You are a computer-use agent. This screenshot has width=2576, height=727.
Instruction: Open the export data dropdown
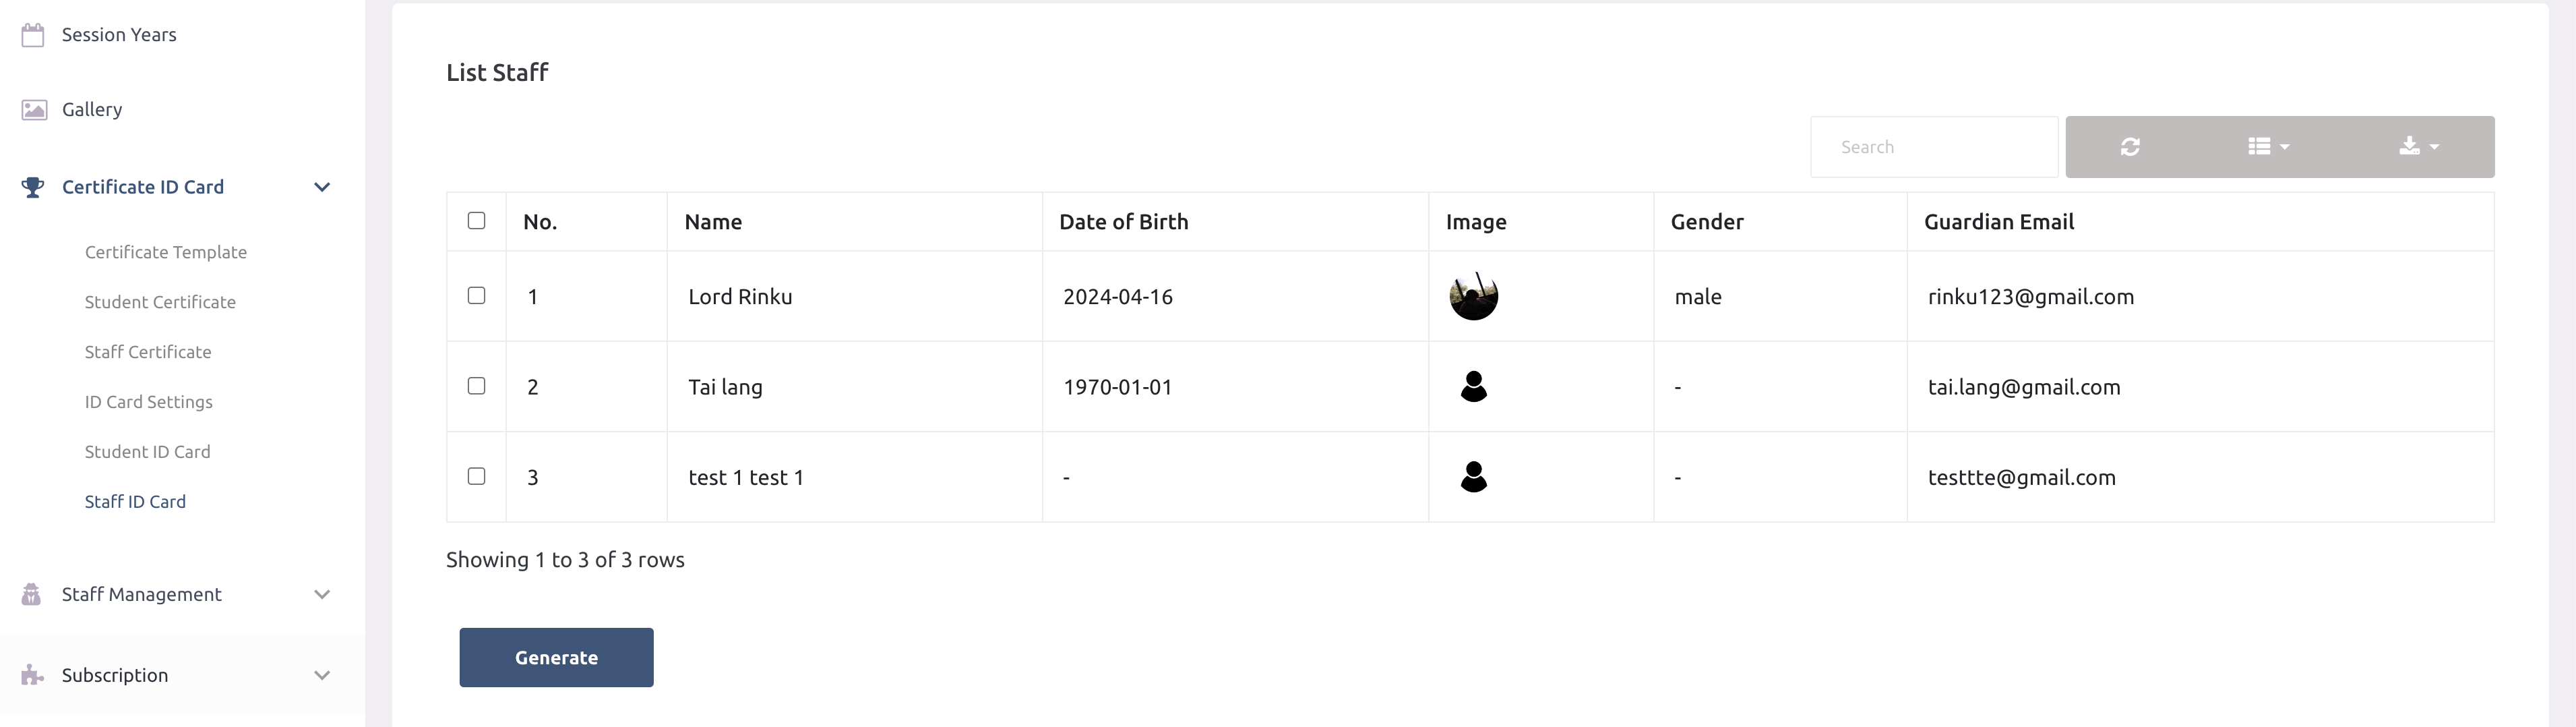[2418, 147]
